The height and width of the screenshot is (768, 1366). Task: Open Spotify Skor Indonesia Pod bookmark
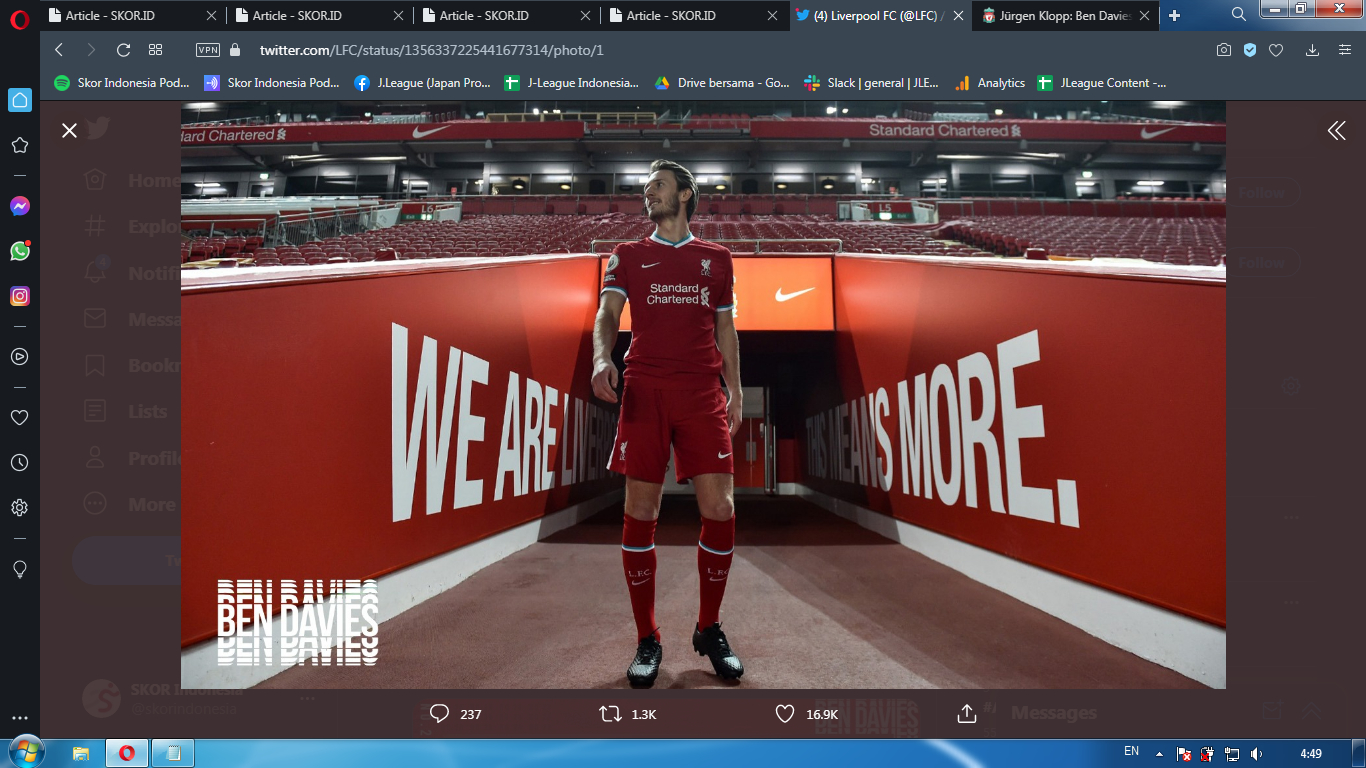(121, 83)
